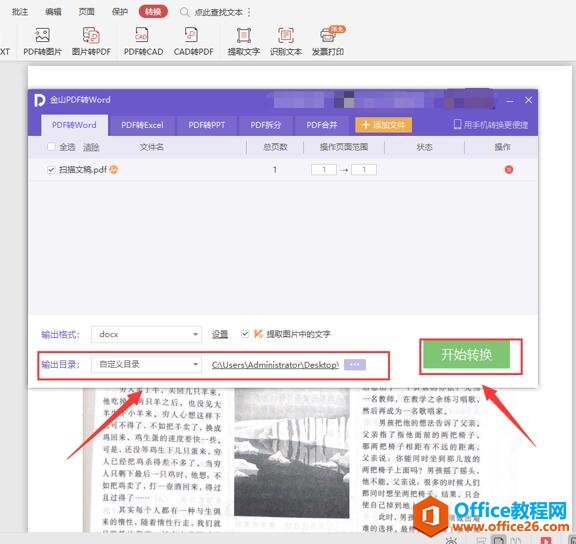Viewport: 576px width, 544px height.
Task: Edit the end page range field
Action: 364,169
